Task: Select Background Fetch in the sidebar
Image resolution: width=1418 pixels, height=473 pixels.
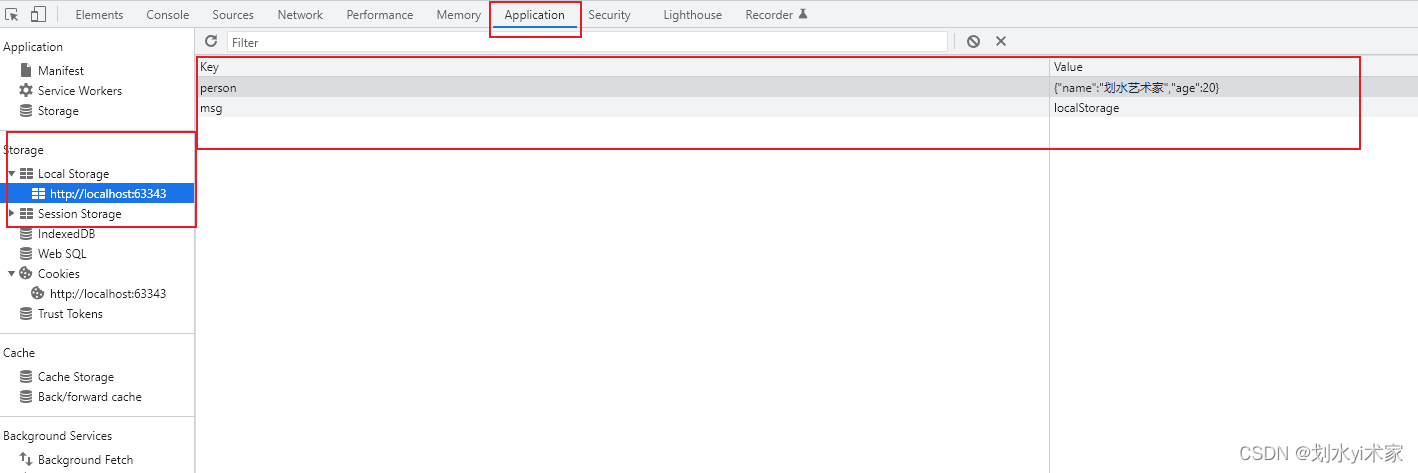Action: [x=85, y=460]
